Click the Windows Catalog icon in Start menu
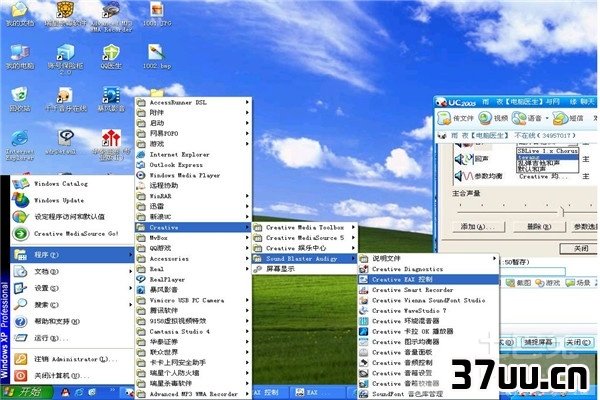Image resolution: width=600 pixels, height=400 pixels. [x=20, y=184]
